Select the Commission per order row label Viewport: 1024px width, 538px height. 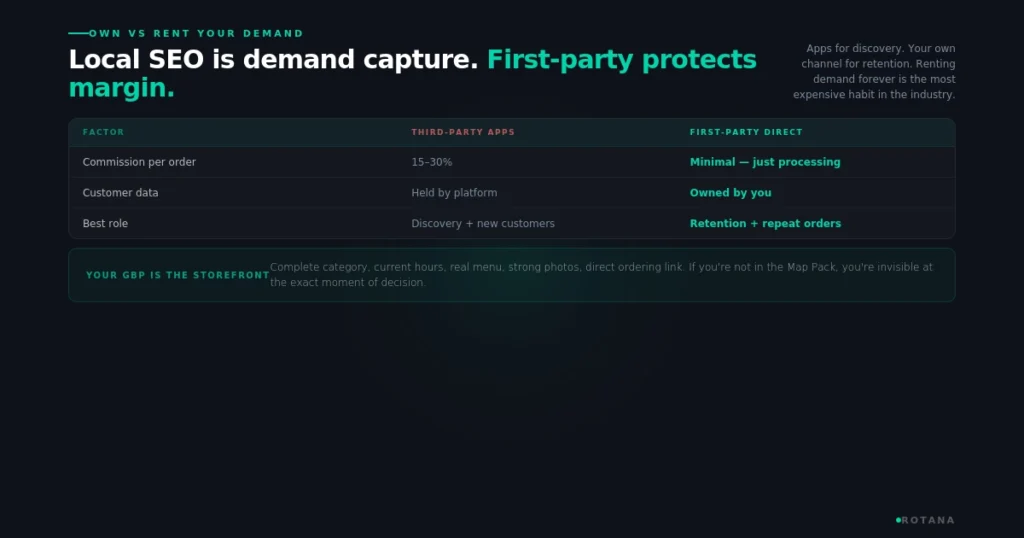pos(139,162)
